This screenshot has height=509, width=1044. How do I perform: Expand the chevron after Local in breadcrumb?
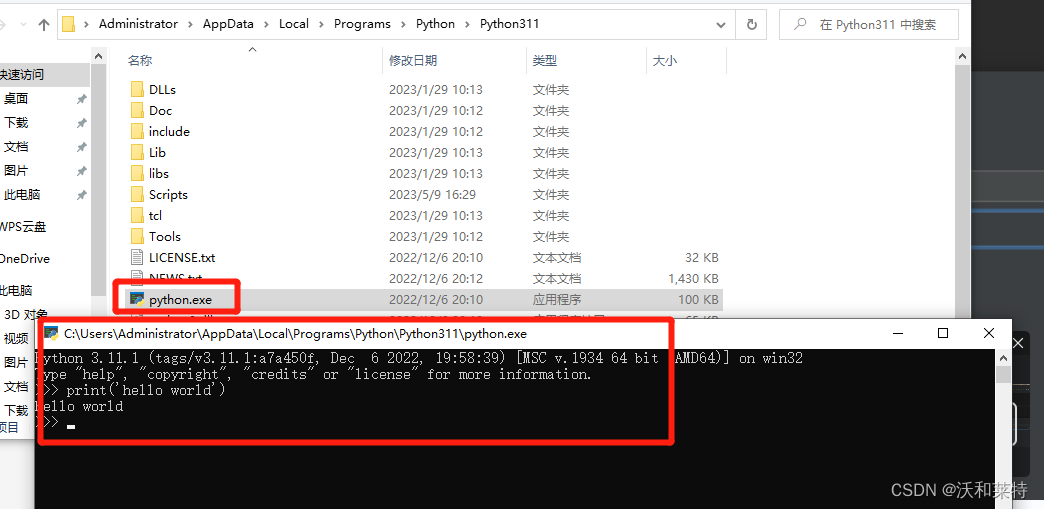(x=321, y=25)
